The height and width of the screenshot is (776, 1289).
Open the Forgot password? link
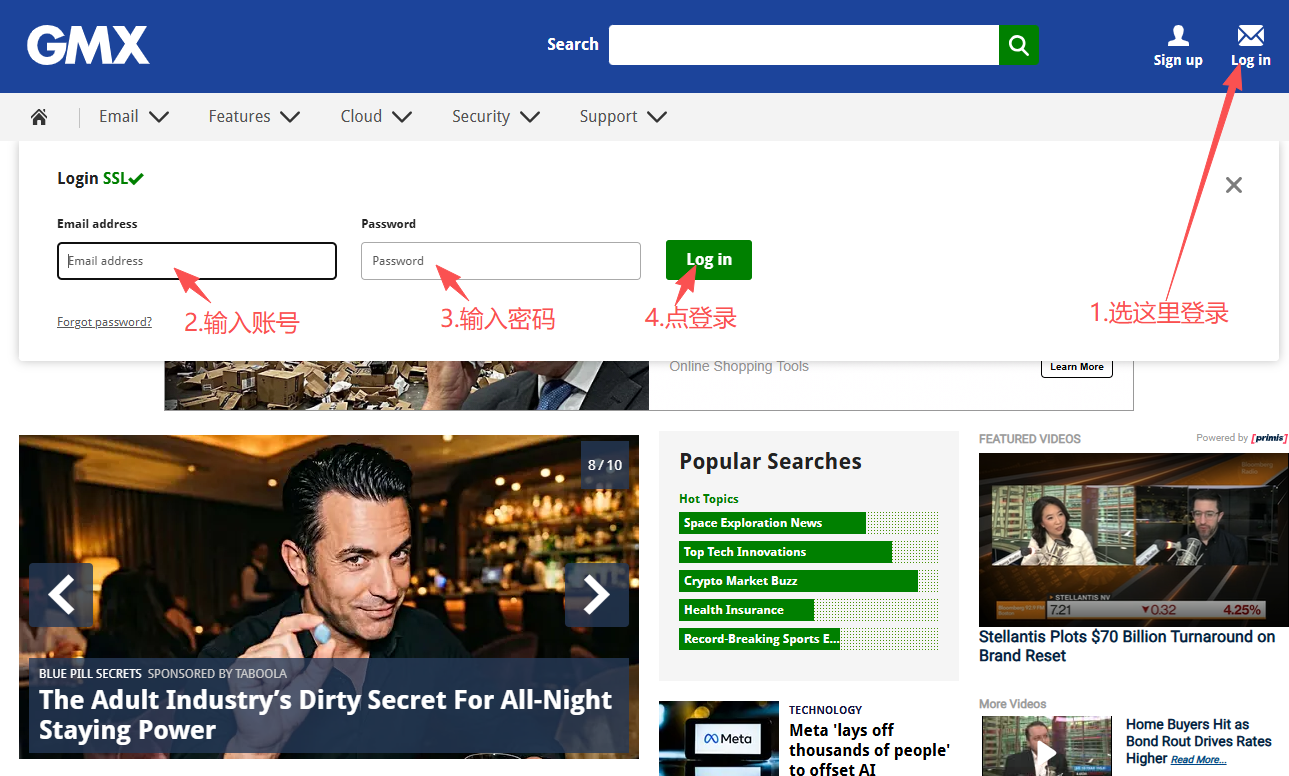tap(105, 322)
